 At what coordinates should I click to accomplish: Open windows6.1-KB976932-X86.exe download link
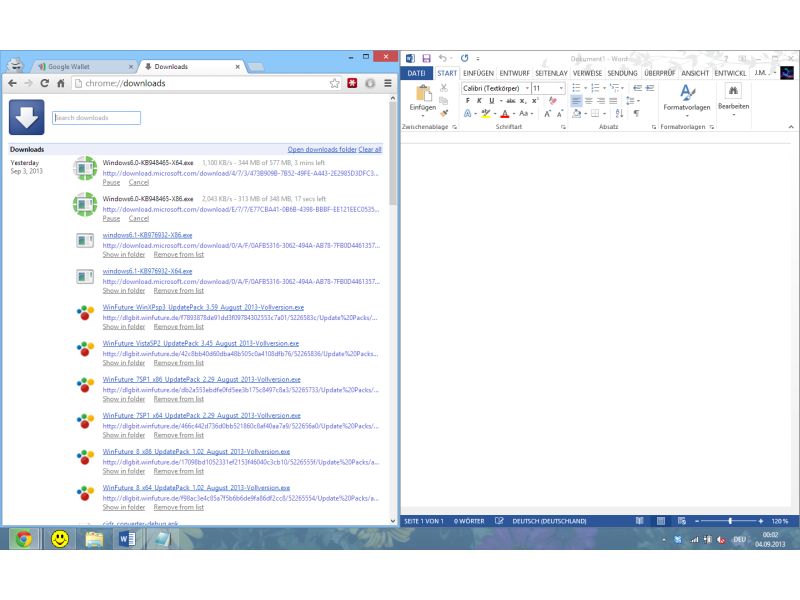[x=147, y=235]
